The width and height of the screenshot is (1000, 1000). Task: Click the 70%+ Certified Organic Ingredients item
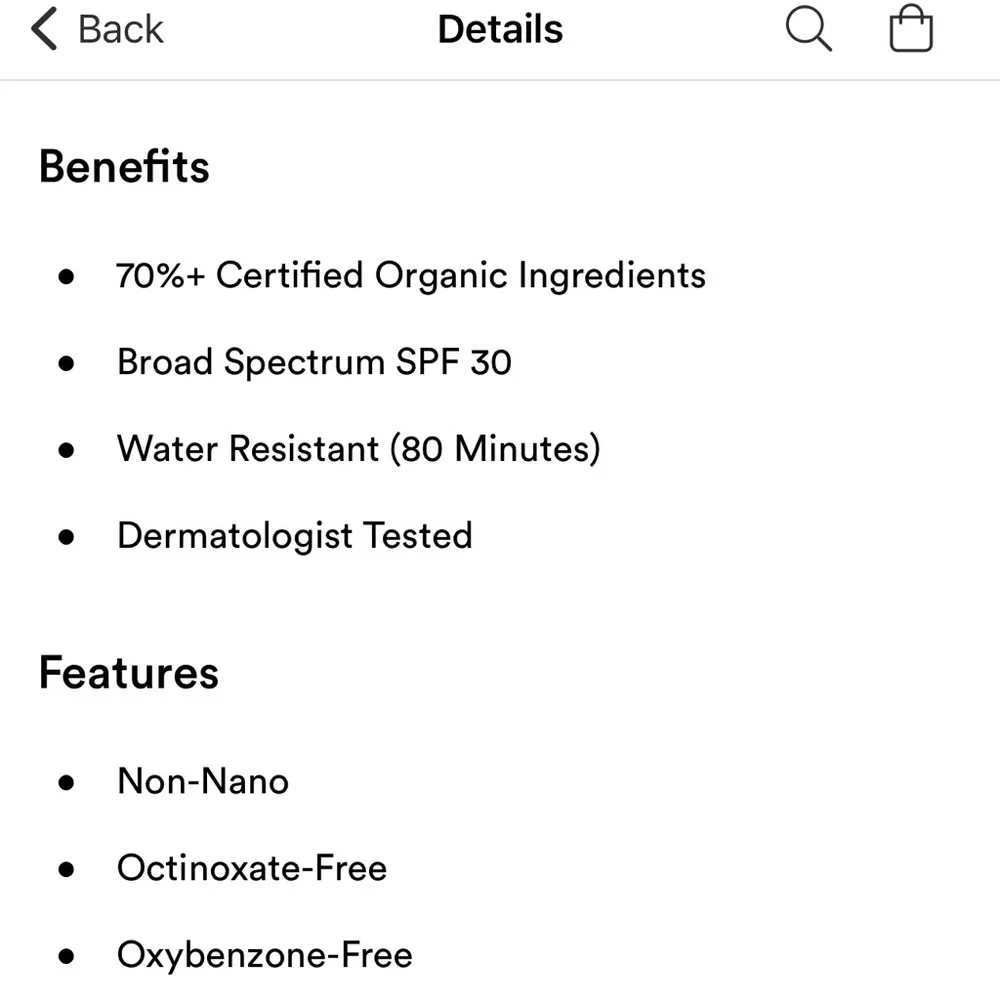pyautogui.click(x=411, y=275)
